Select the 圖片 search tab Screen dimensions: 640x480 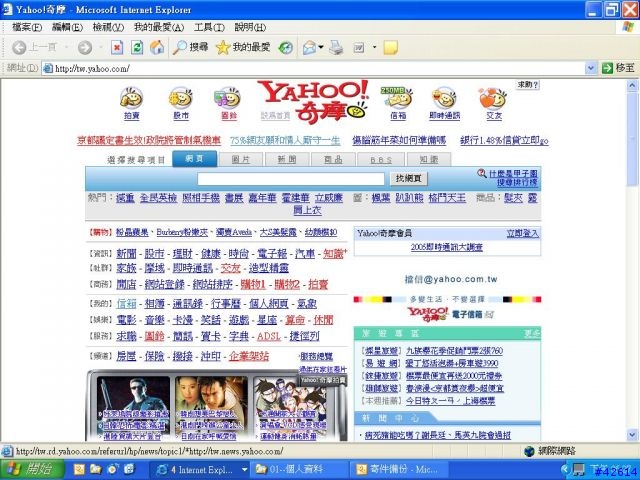point(241,159)
